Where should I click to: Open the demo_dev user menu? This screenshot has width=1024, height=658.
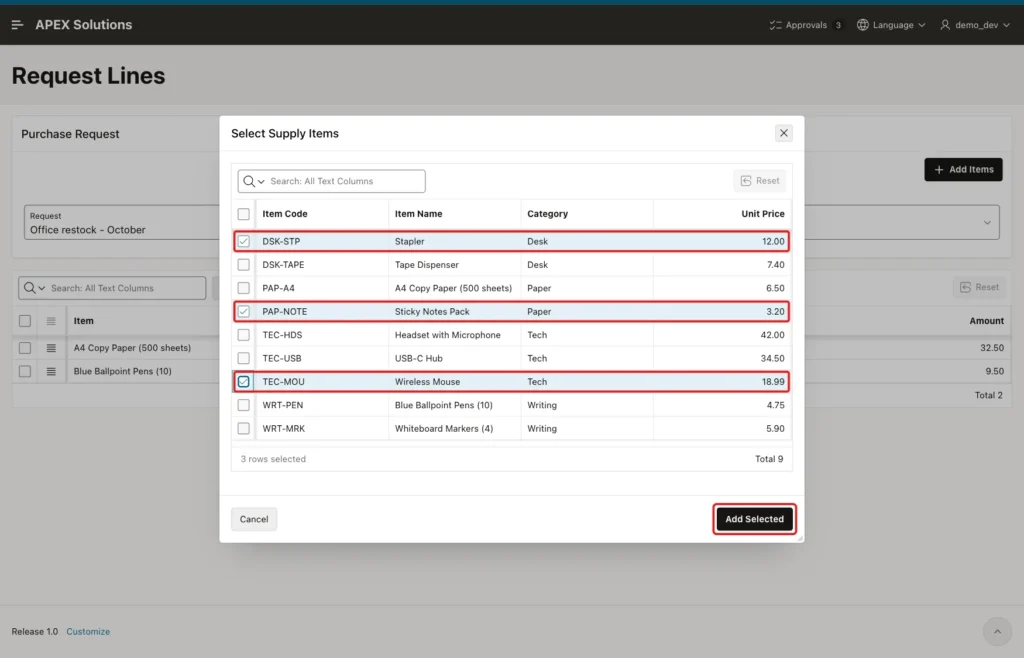[x=975, y=25]
